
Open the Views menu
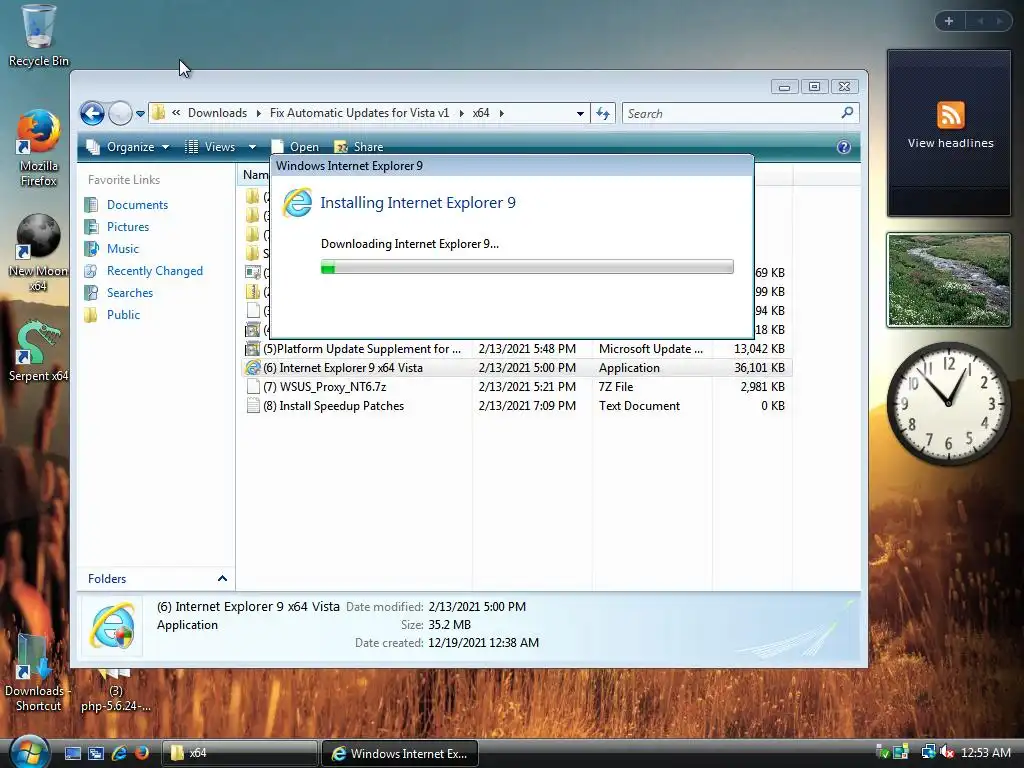210,147
